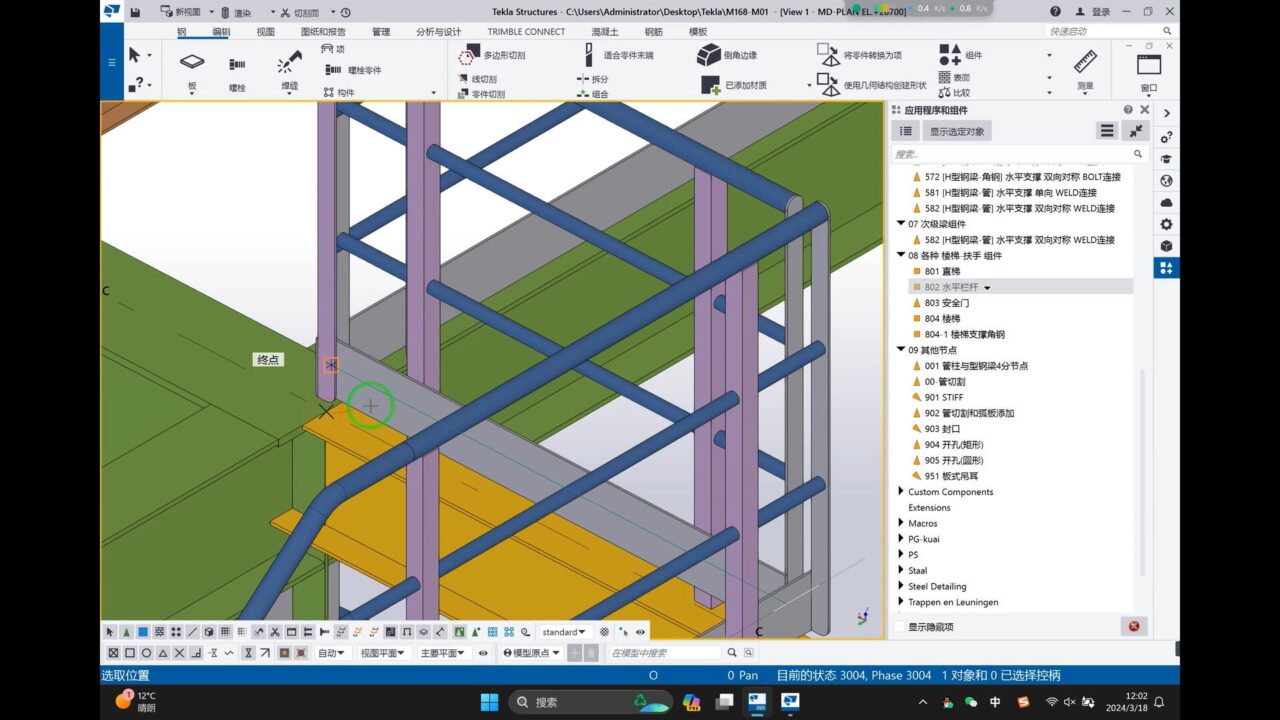Screen dimensions: 1280x720
Task: Click the 倒角边缘 chamfer edge tool
Action: (727, 55)
